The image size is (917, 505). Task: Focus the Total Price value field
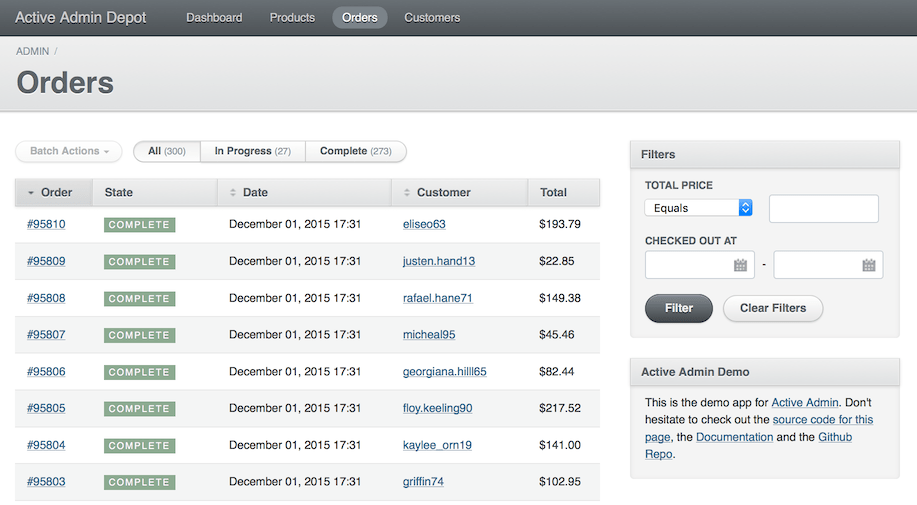point(823,209)
